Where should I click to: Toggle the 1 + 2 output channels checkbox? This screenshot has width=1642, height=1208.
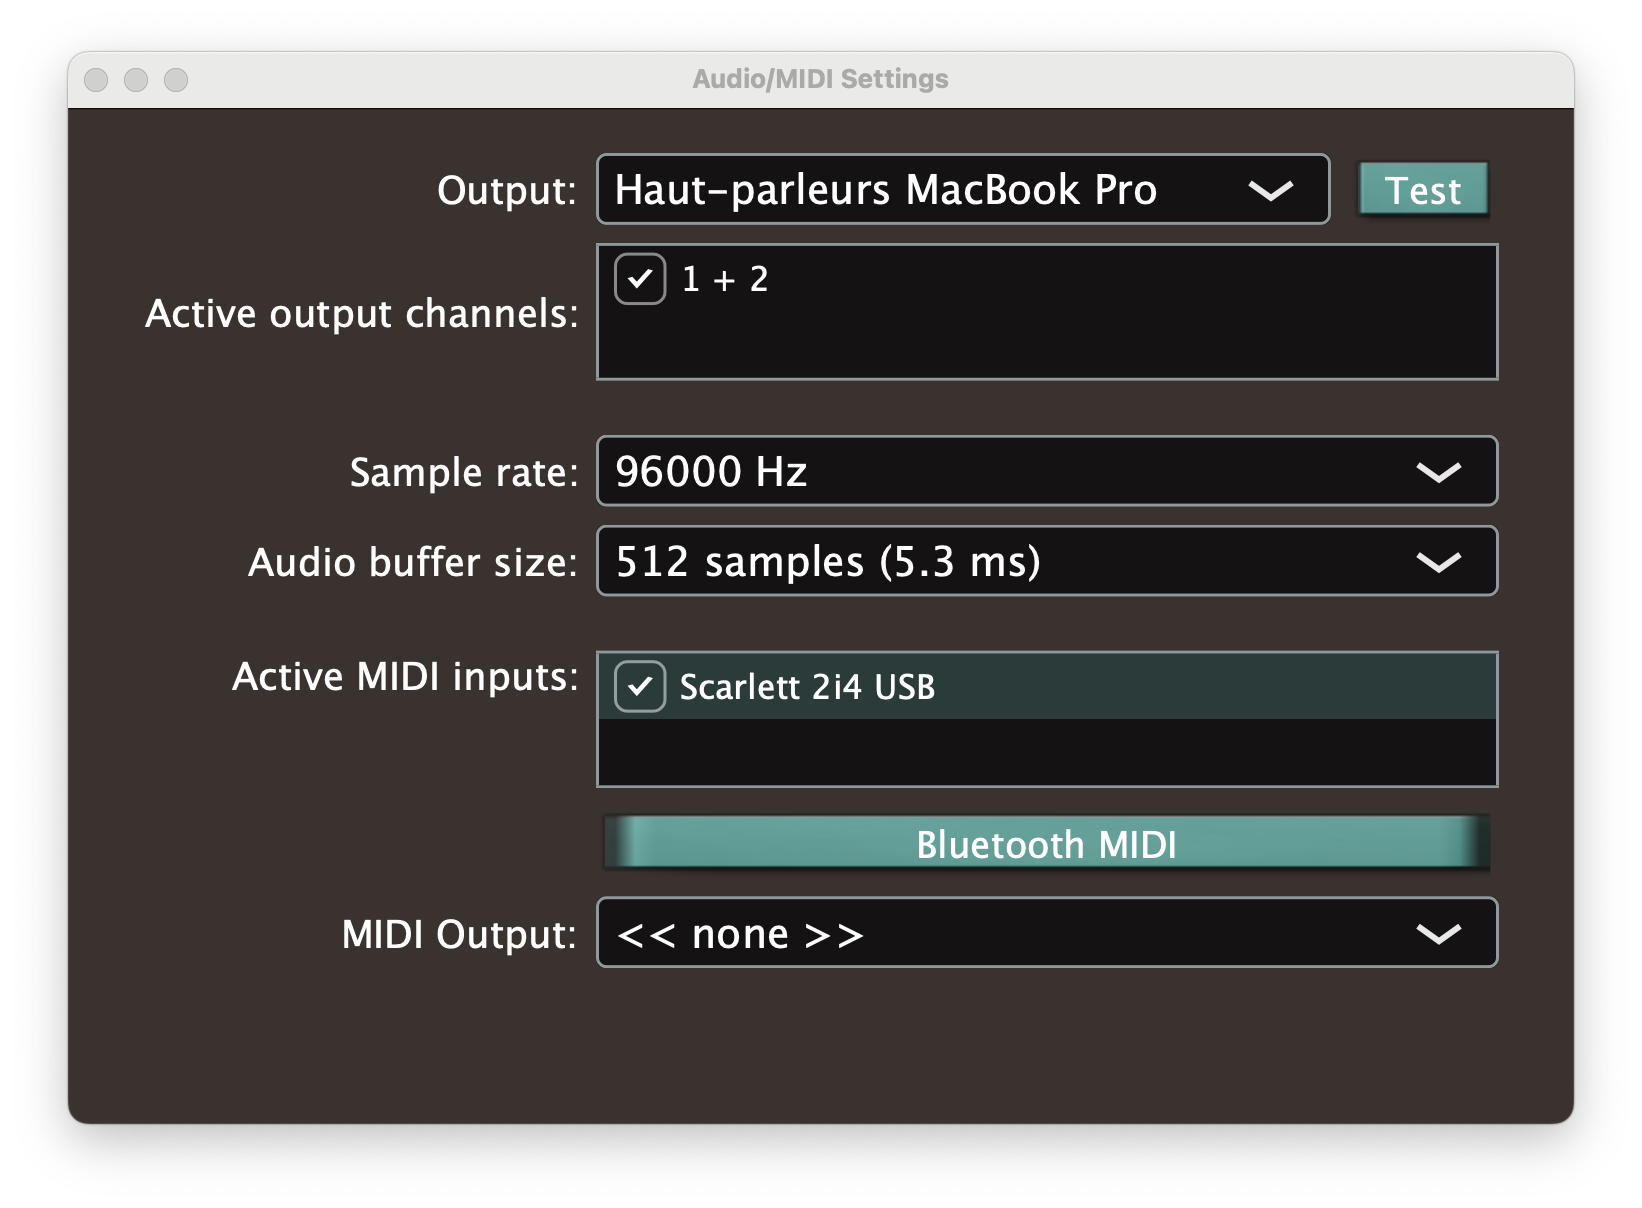click(640, 279)
